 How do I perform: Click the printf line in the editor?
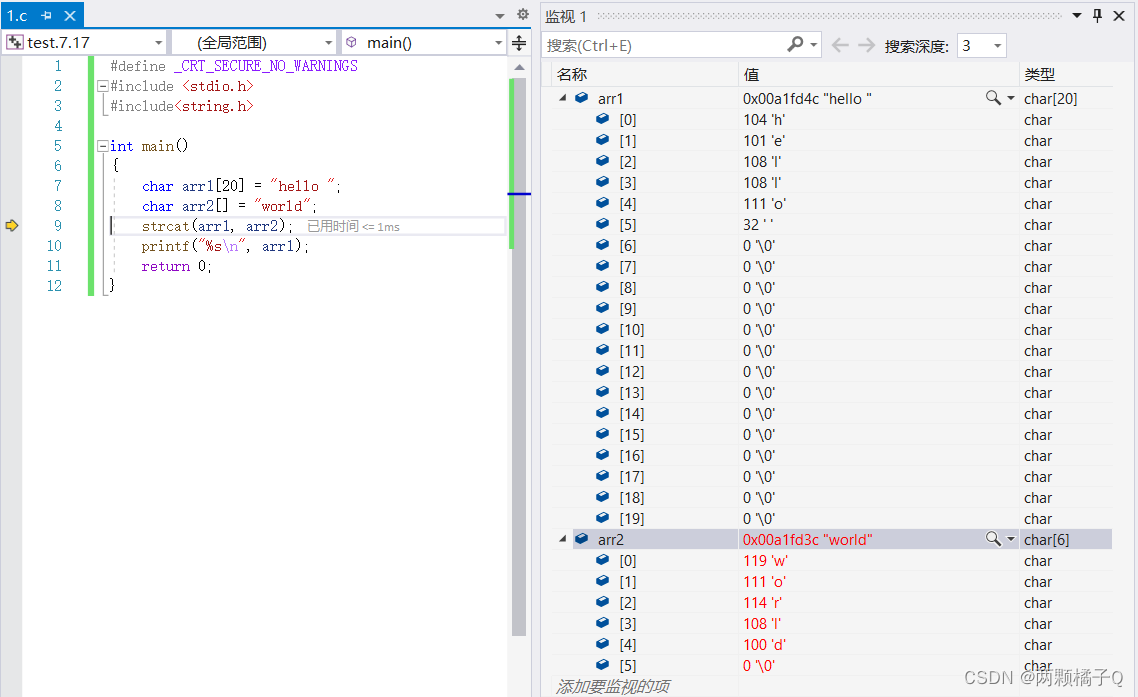point(225,246)
